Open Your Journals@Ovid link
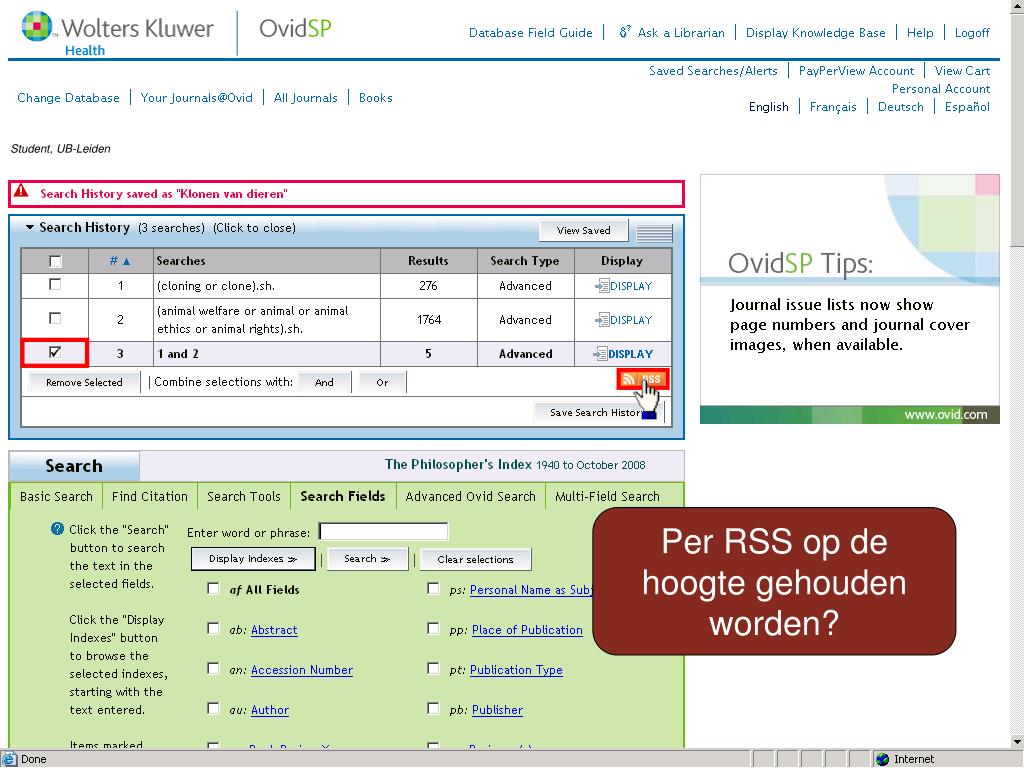Screen dimensions: 1024x768 [x=197, y=98]
